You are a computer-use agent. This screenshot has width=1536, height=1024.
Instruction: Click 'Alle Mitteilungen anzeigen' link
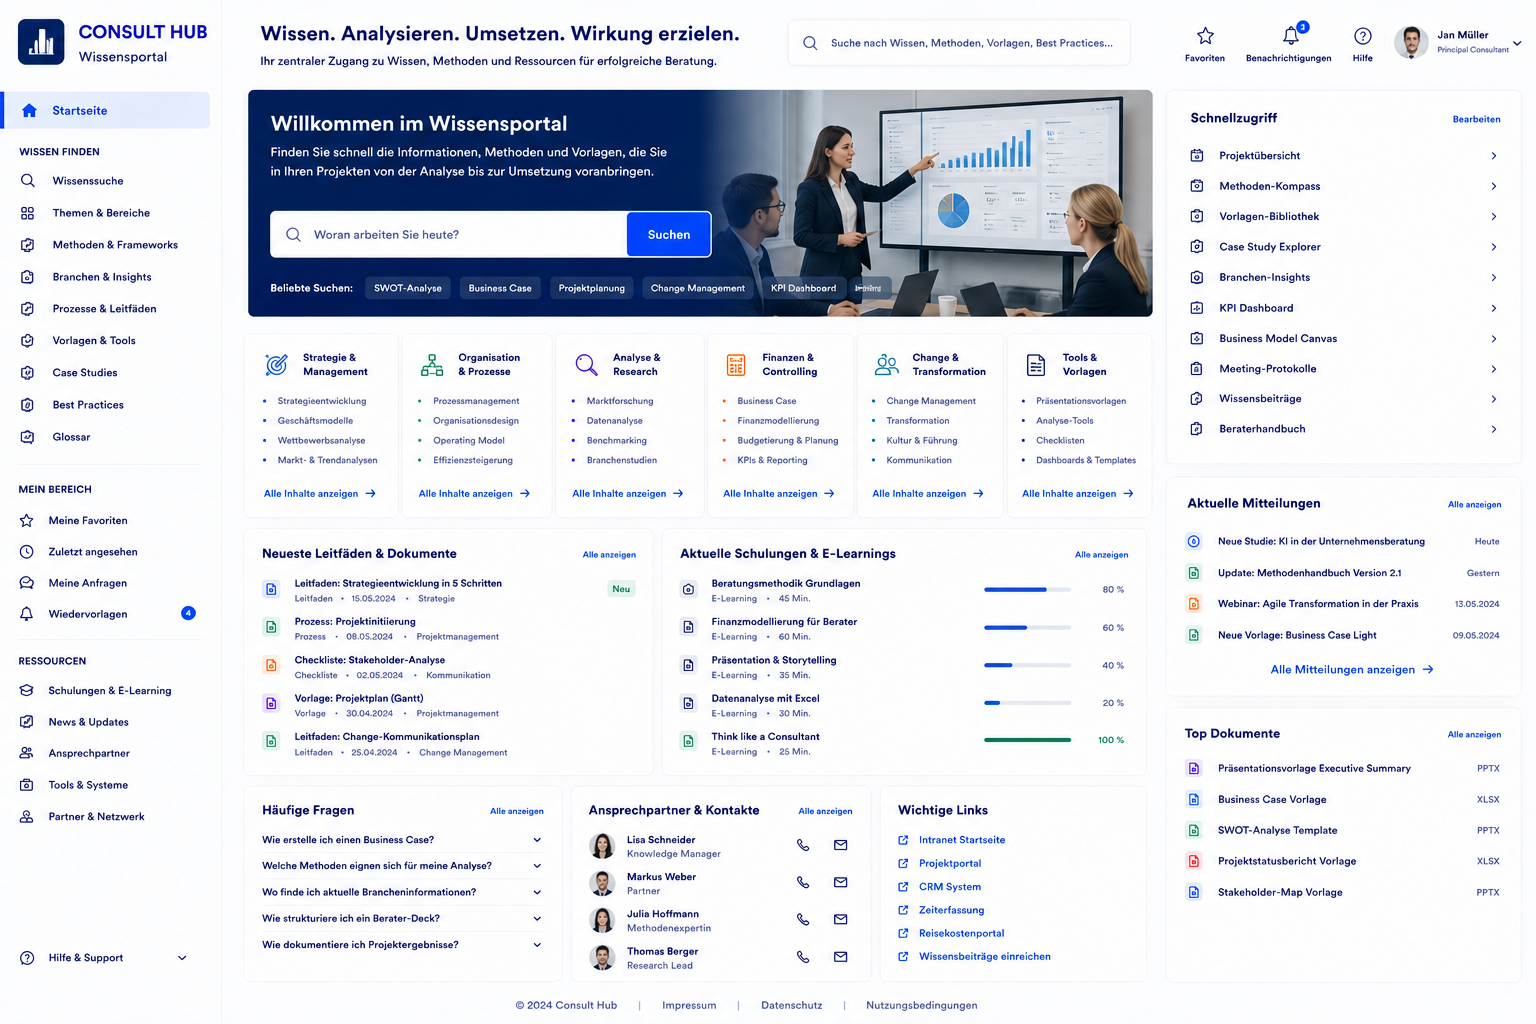(x=1352, y=670)
